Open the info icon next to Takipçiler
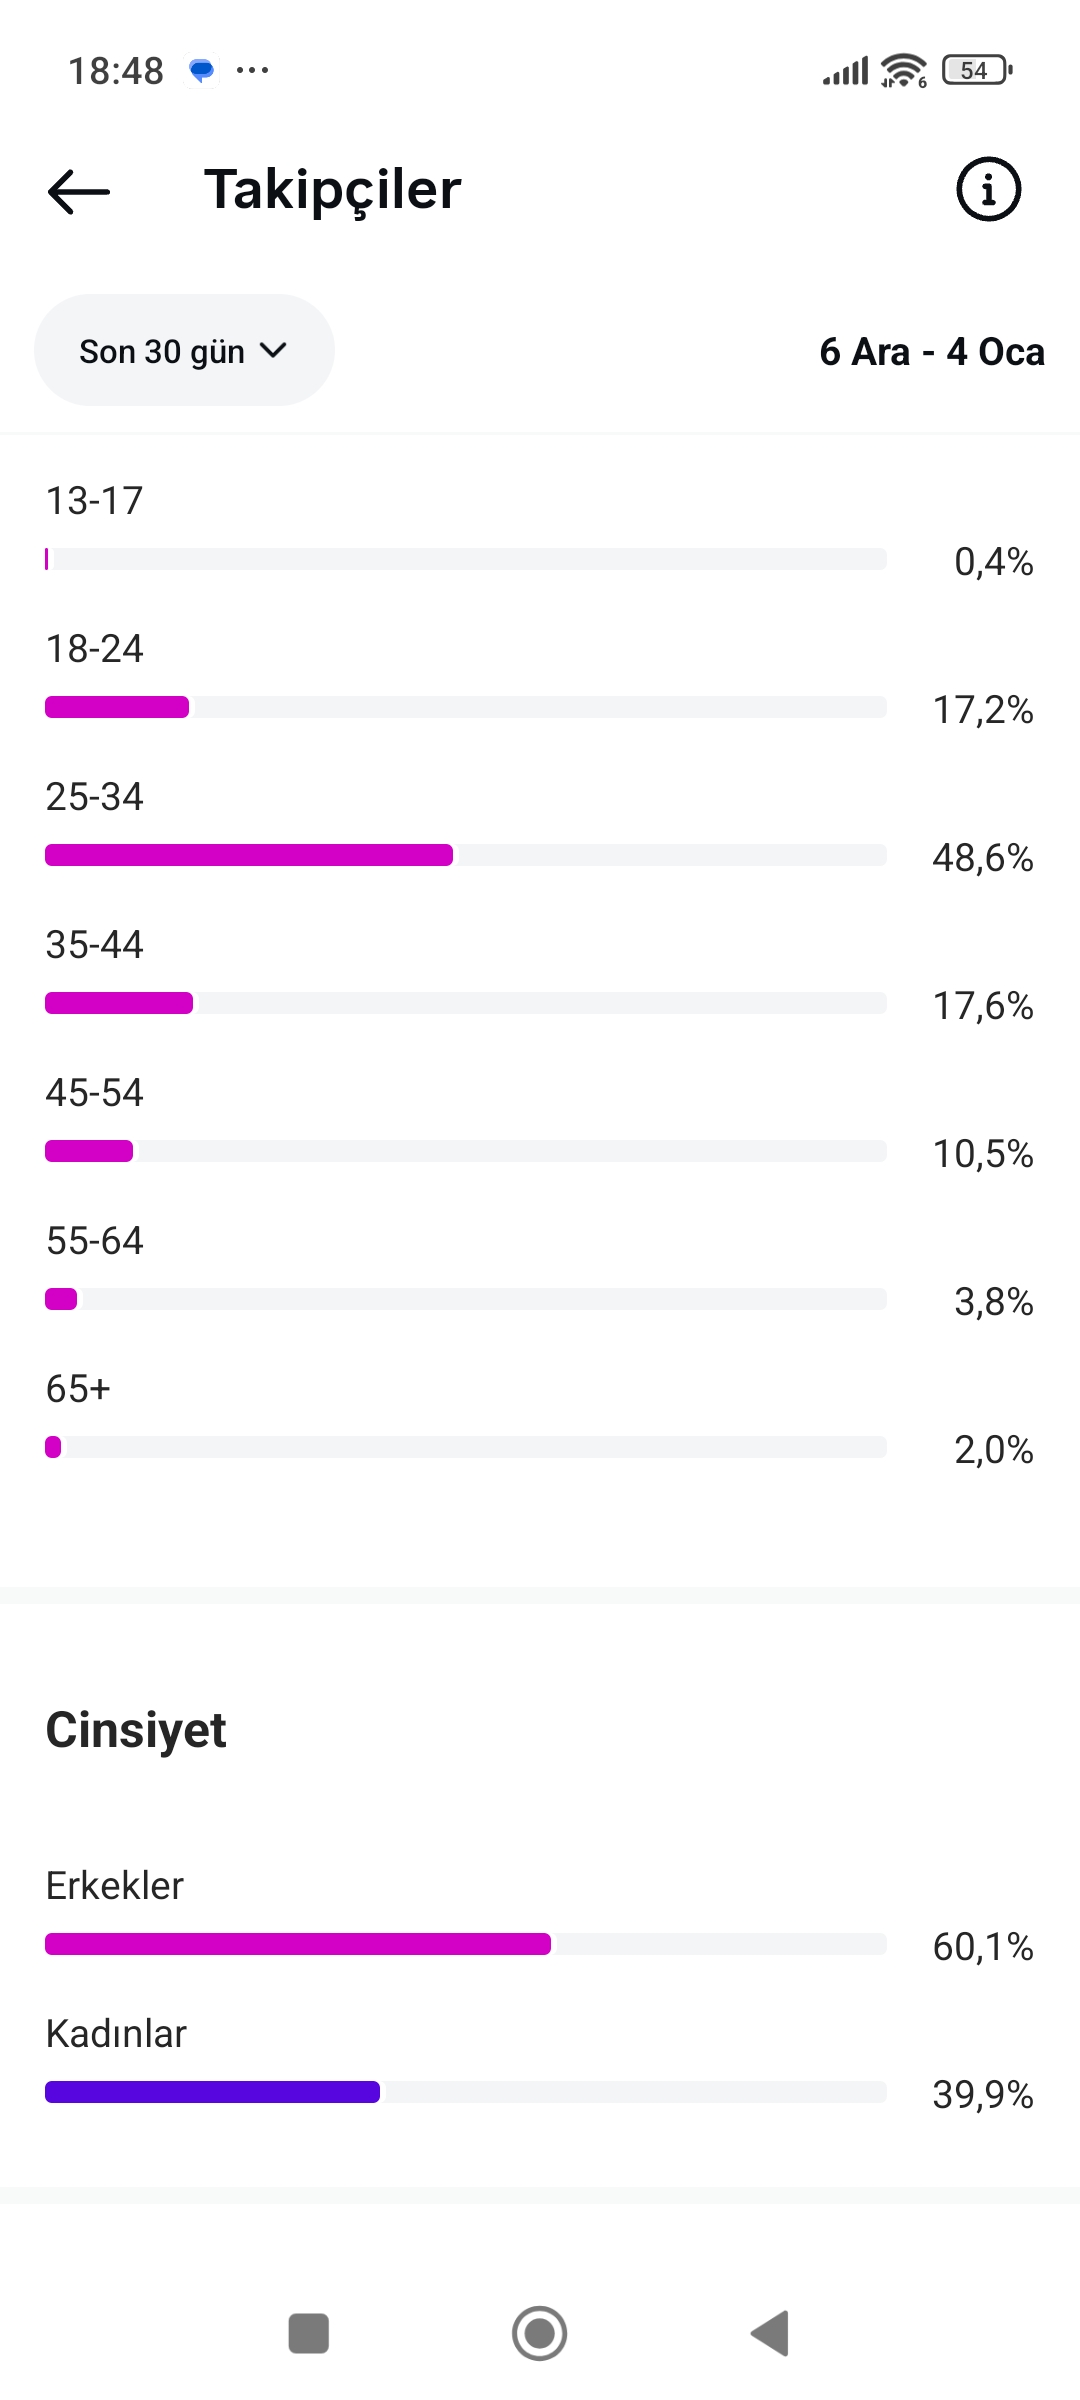 [988, 189]
